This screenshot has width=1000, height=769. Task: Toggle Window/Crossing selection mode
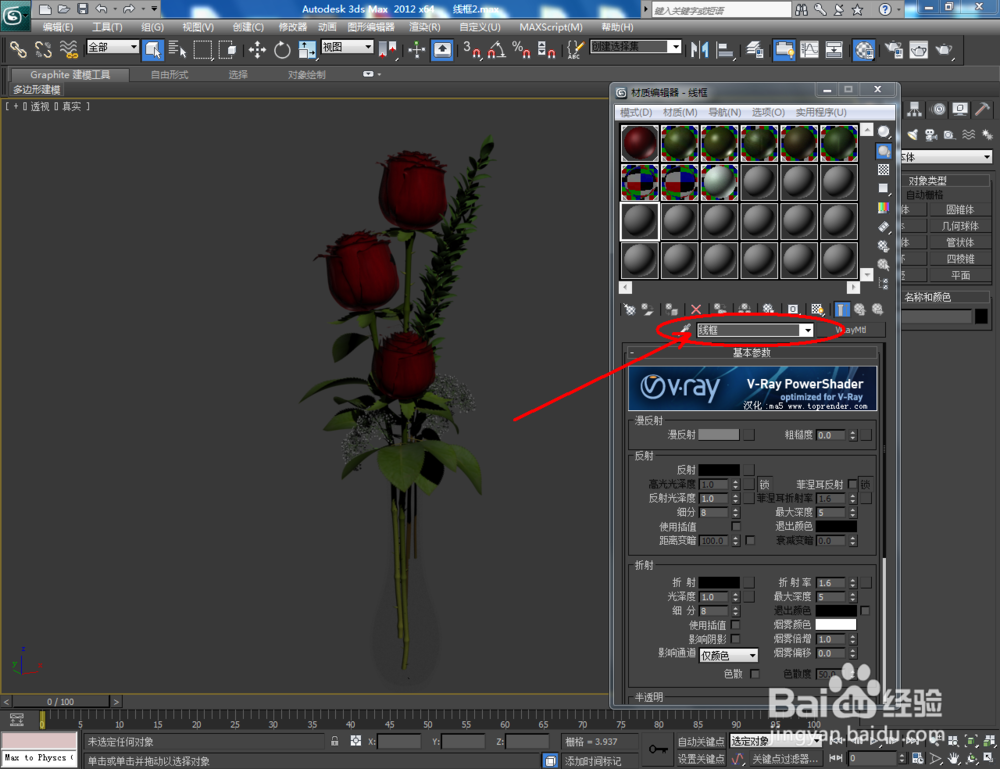pos(228,50)
